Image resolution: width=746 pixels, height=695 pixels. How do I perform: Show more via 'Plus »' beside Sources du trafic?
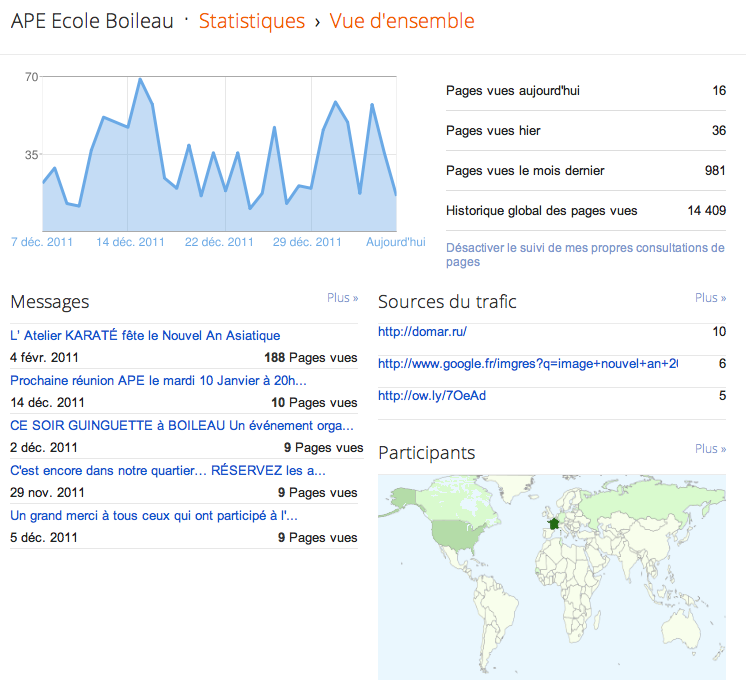[x=710, y=298]
